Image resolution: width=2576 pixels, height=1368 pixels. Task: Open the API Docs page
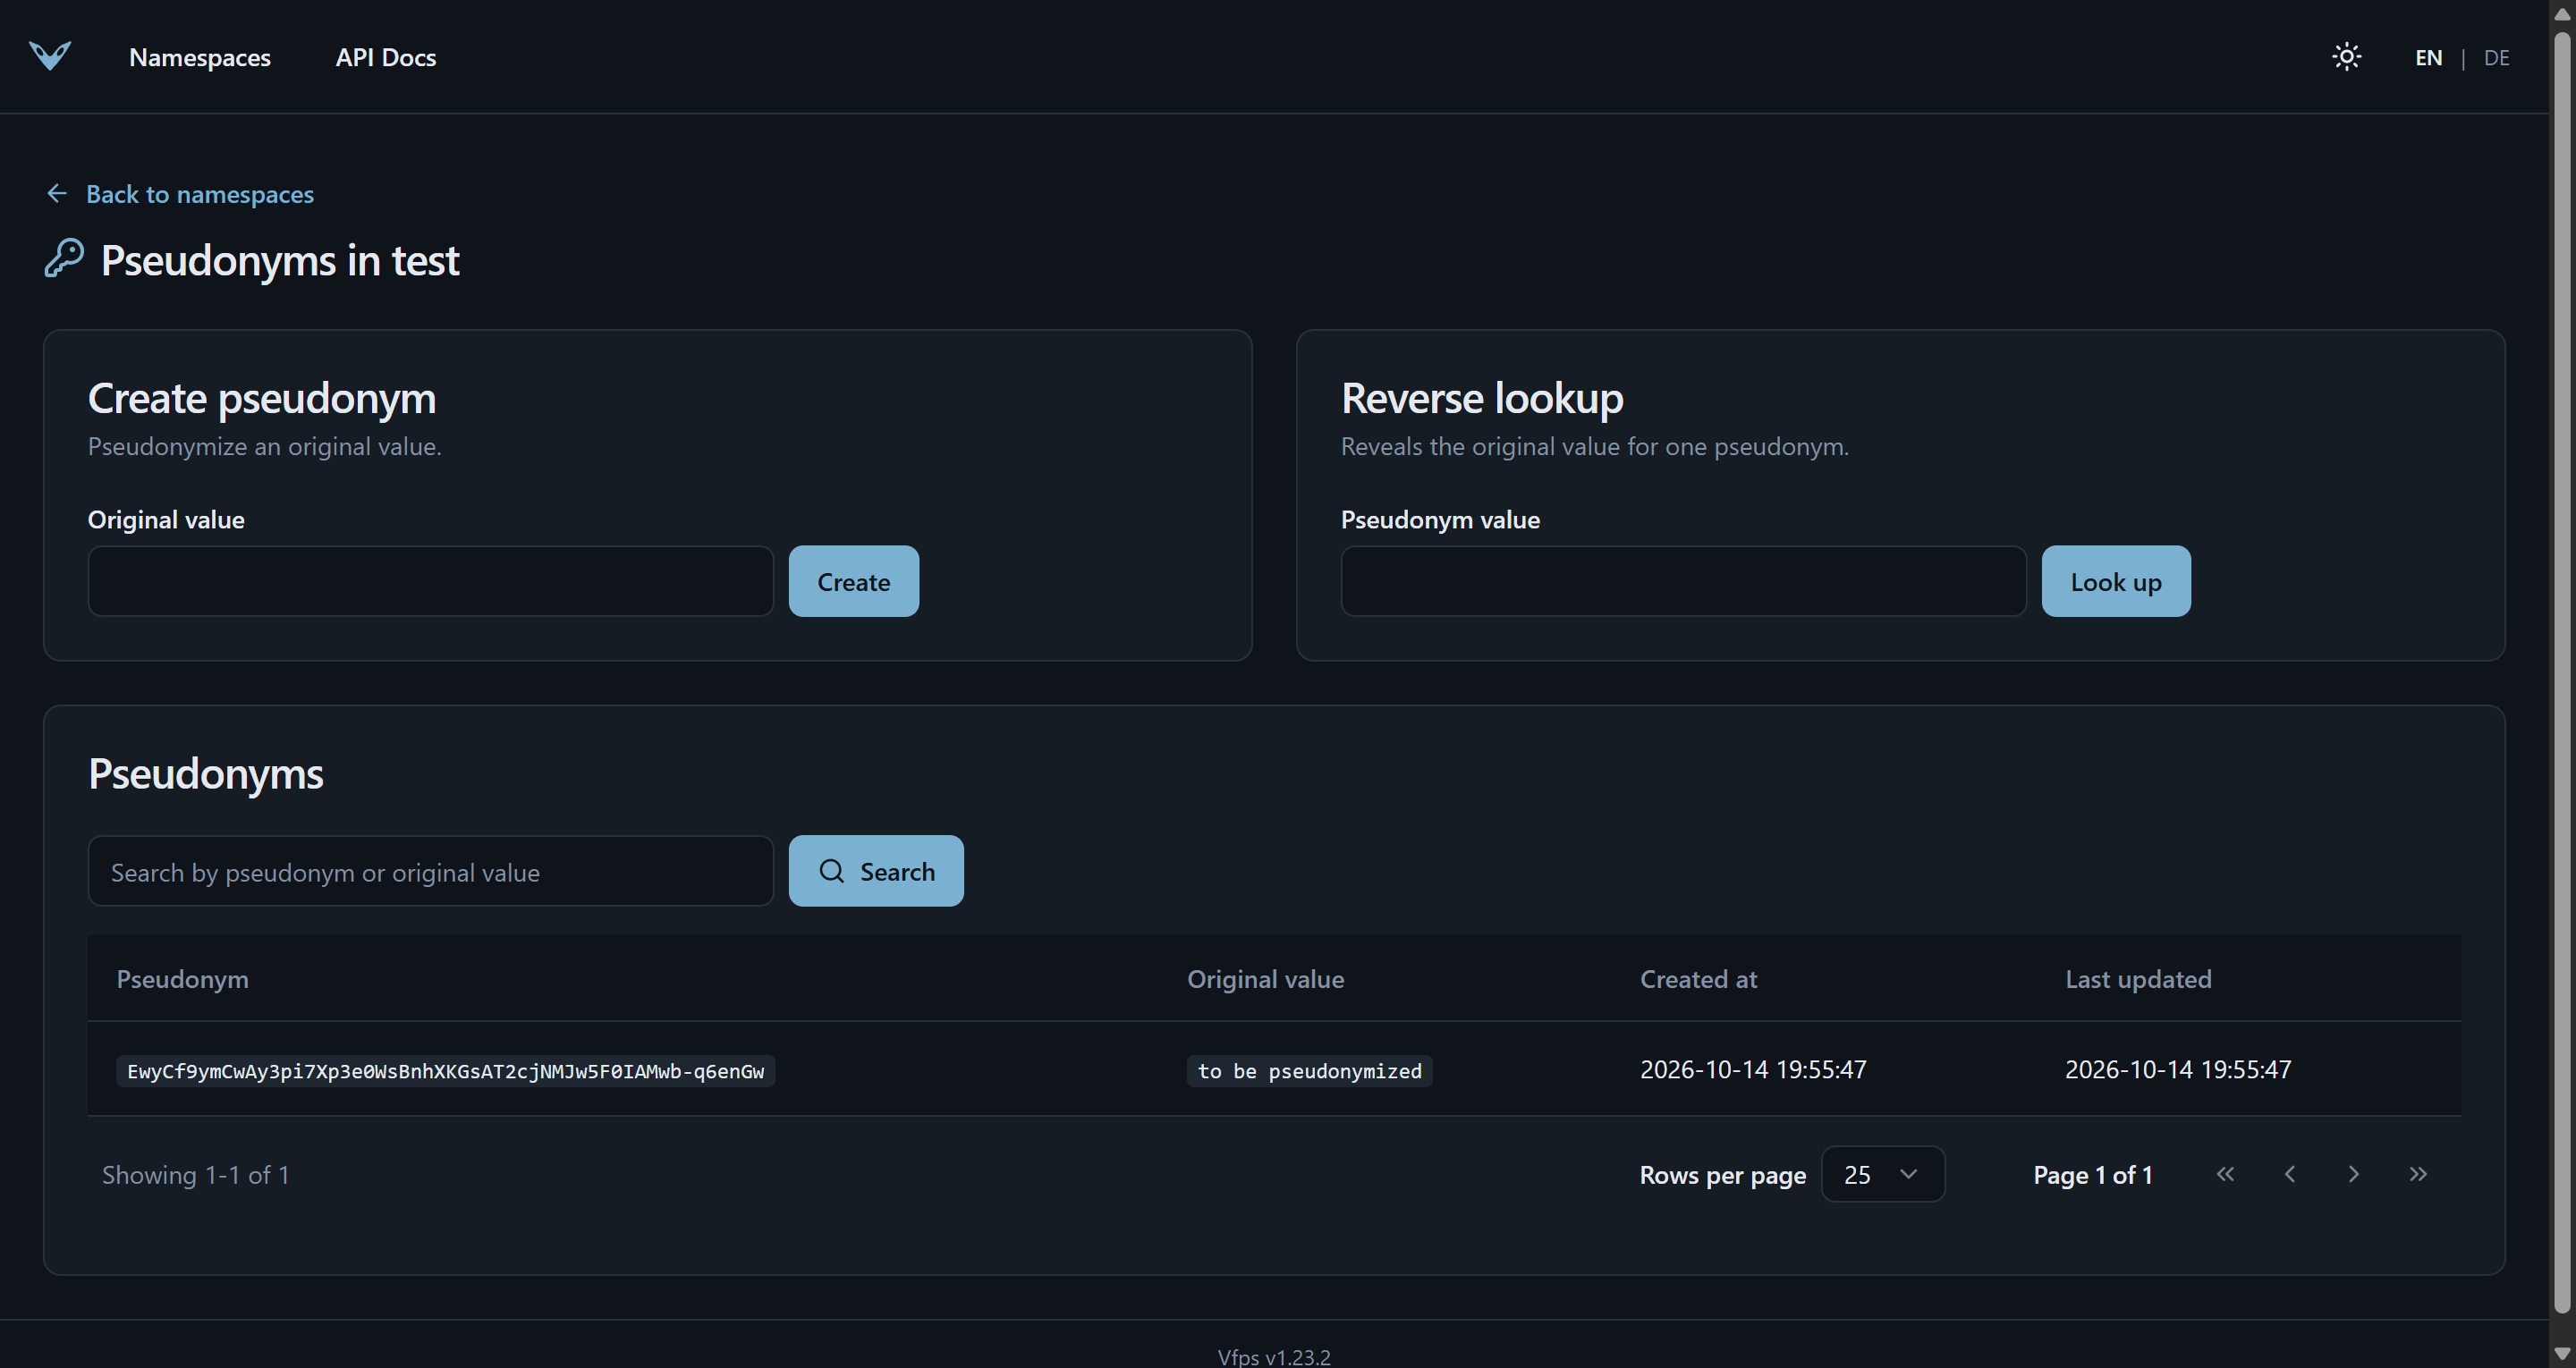click(x=386, y=58)
